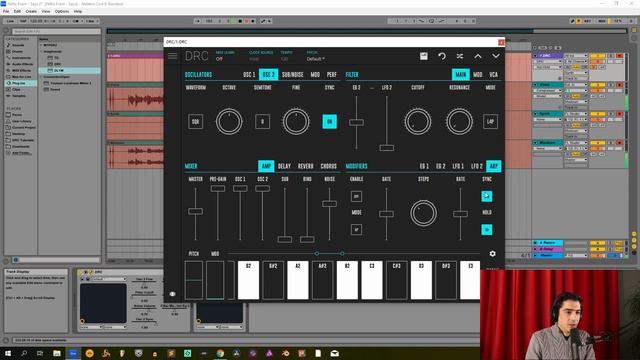Click Ableton stop transport button
The height and width of the screenshot is (360, 640).
coord(240,21)
